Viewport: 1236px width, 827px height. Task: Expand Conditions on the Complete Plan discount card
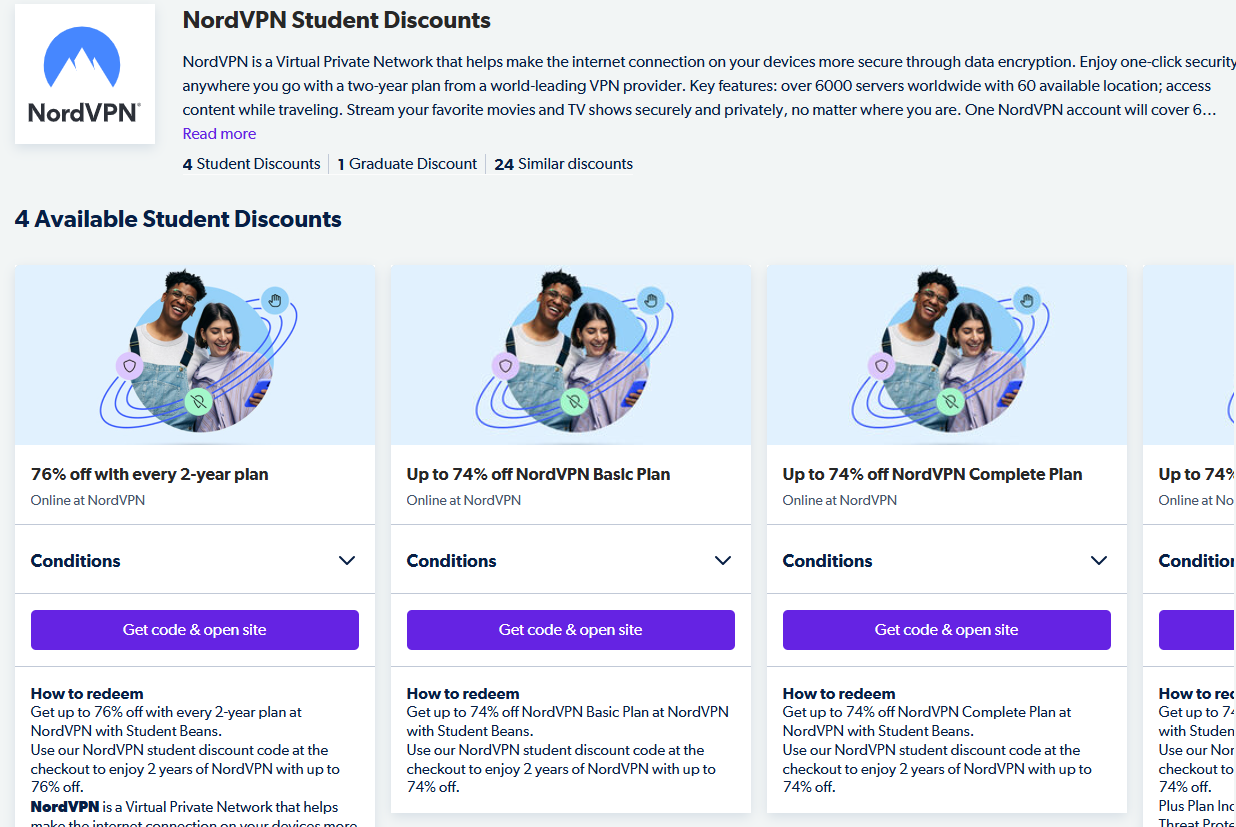point(946,560)
